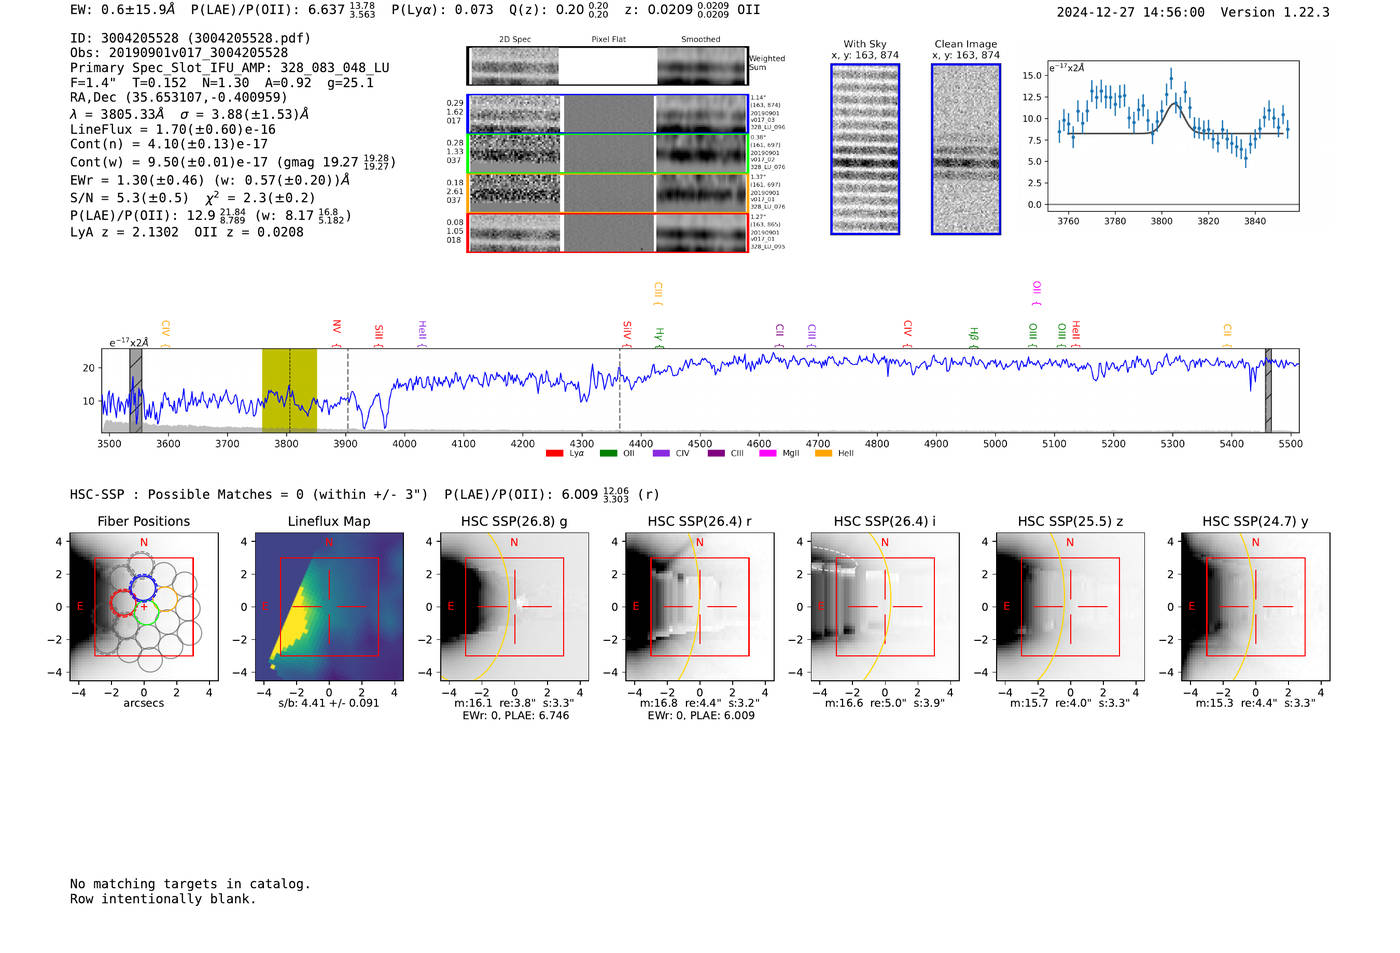This screenshot has width=1400, height=953.
Task: Click the green Hβ line marker
Action: [x=974, y=337]
